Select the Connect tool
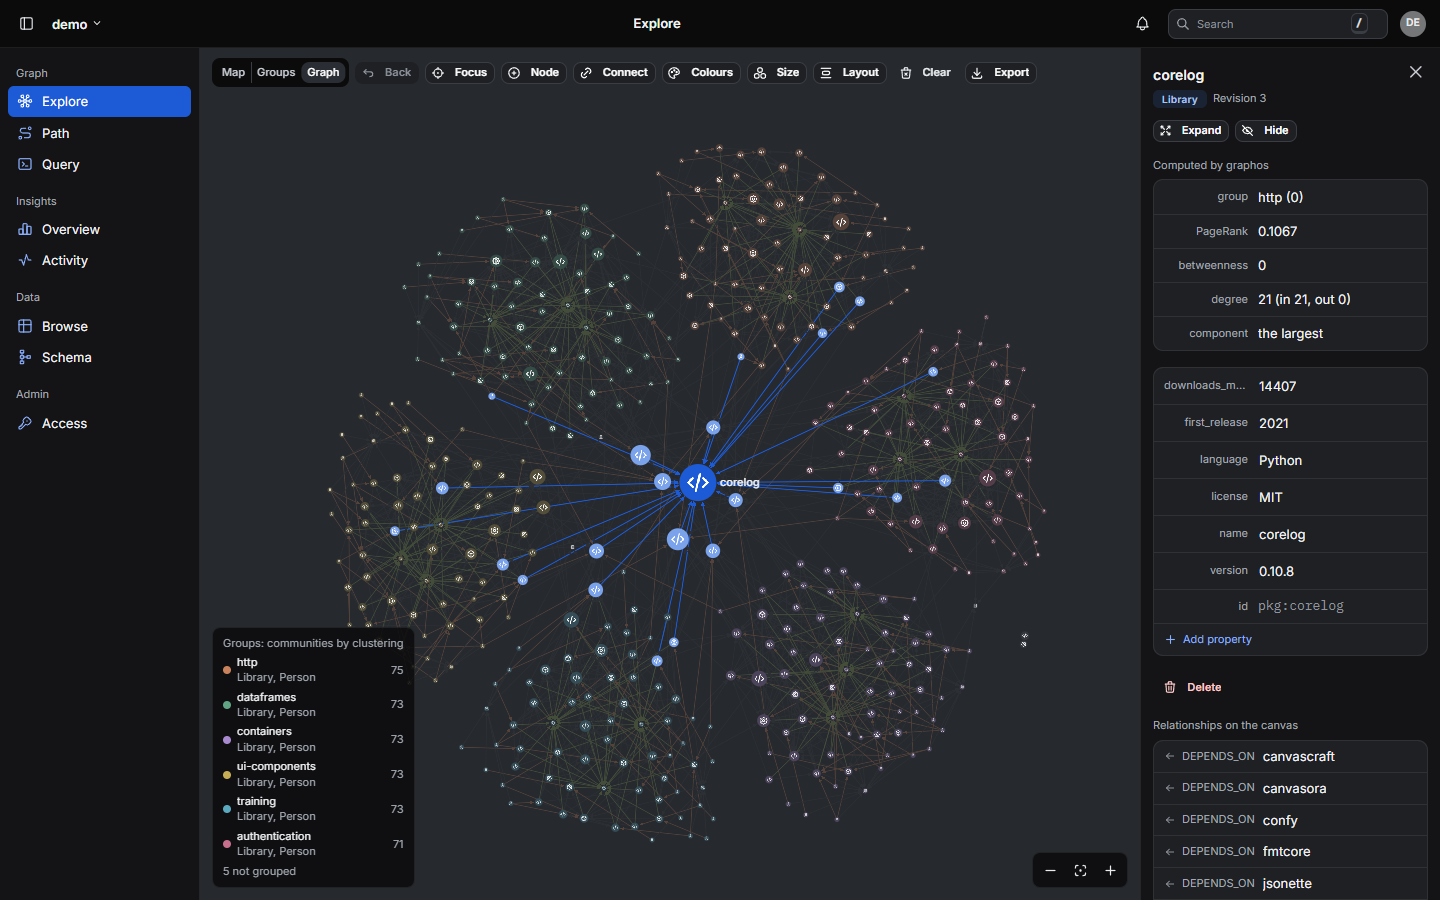Screen dimensions: 1440x900 coord(615,73)
